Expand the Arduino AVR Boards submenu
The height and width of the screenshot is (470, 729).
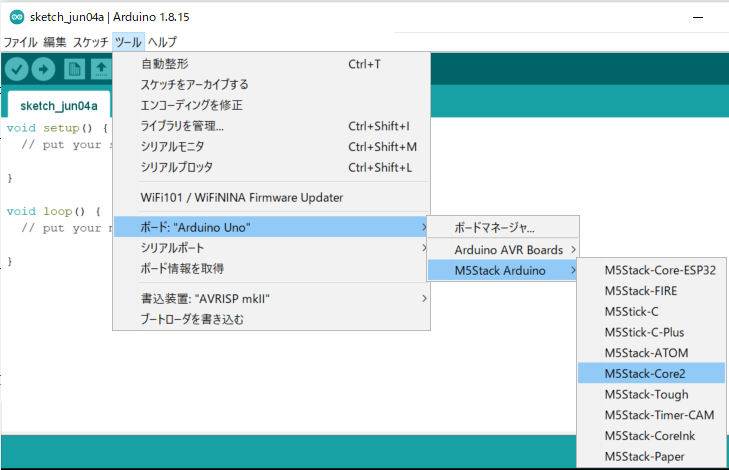pyautogui.click(x=503, y=250)
